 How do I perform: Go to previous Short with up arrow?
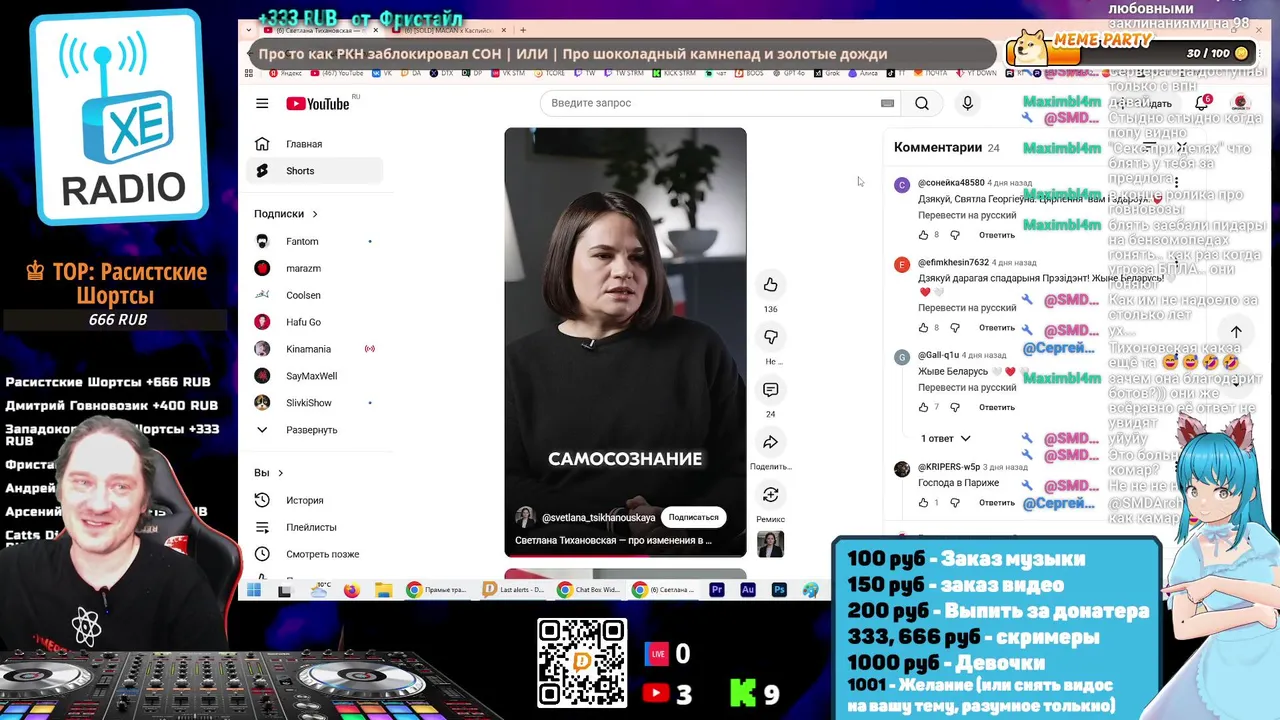click(1236, 332)
